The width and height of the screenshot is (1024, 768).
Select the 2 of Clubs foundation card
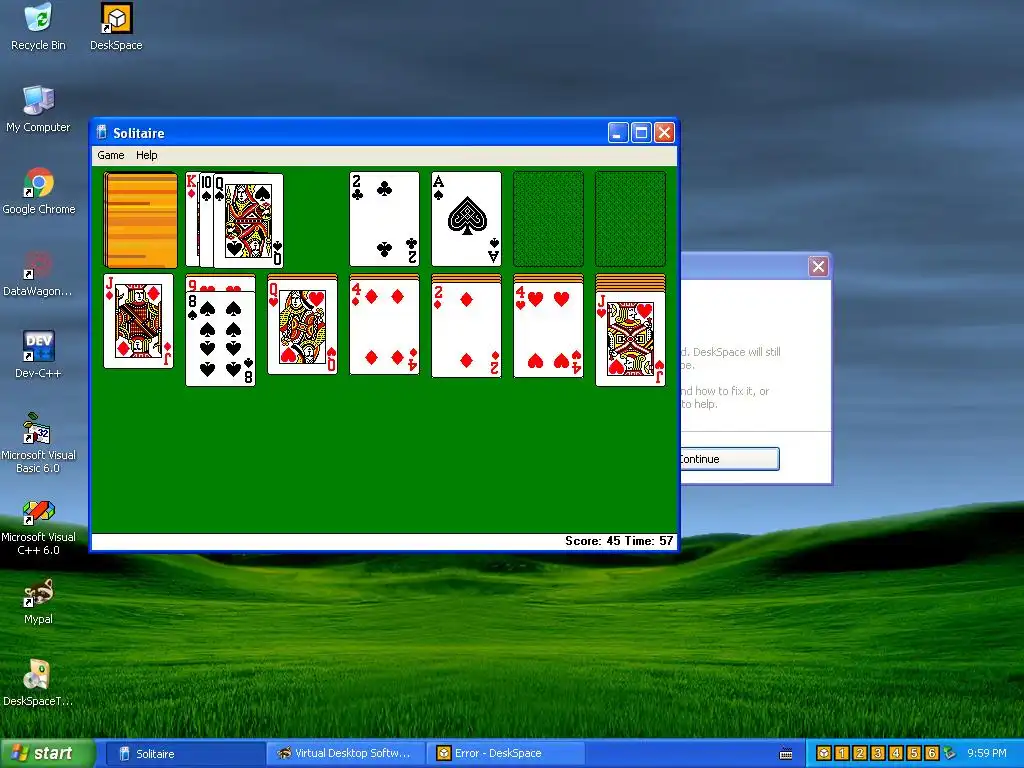tap(384, 219)
